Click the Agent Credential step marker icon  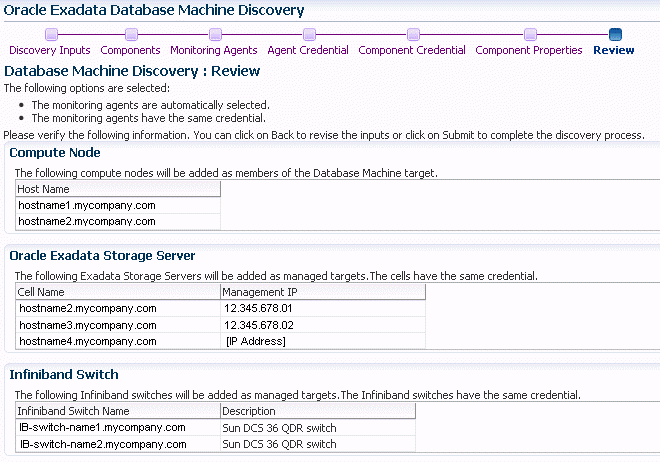tap(309, 35)
